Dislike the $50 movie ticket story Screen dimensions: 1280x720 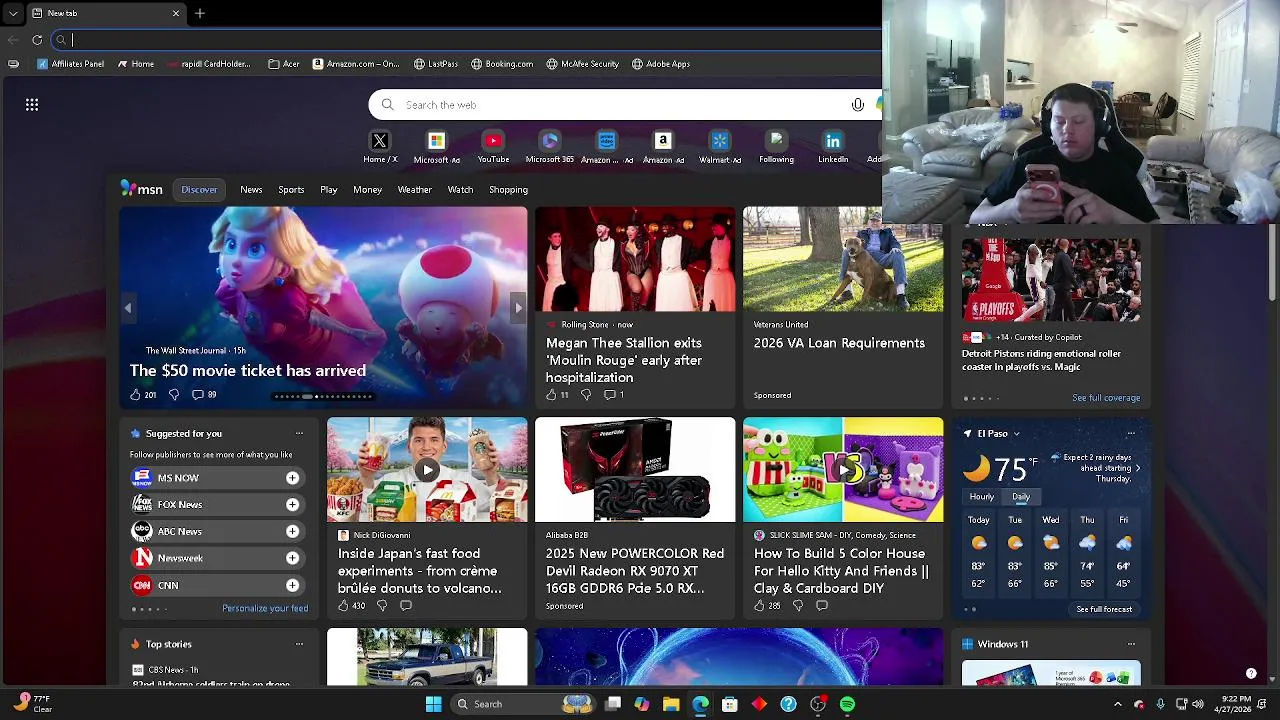coord(174,395)
